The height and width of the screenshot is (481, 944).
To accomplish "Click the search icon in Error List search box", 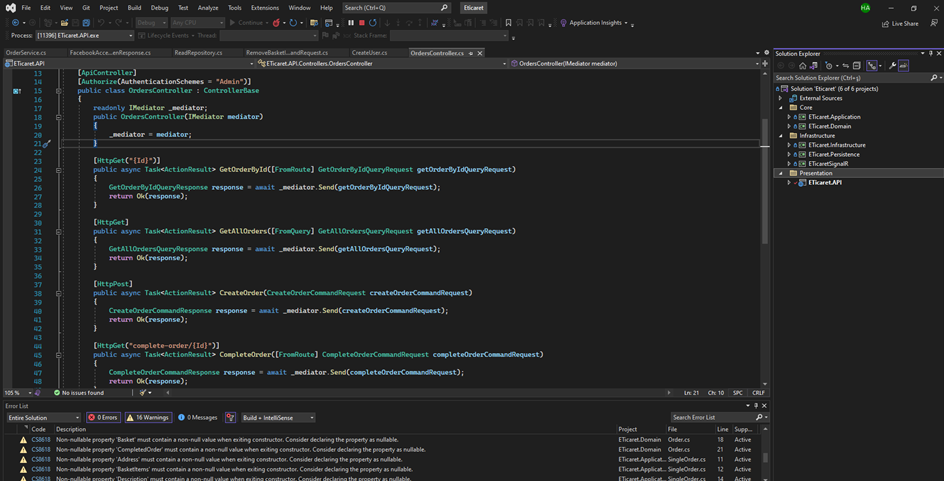I will click(759, 417).
